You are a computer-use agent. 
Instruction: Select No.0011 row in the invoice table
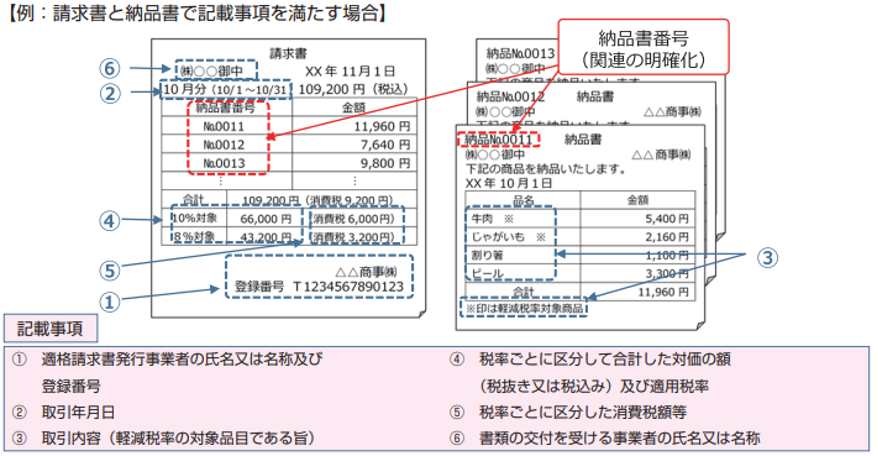(224, 127)
